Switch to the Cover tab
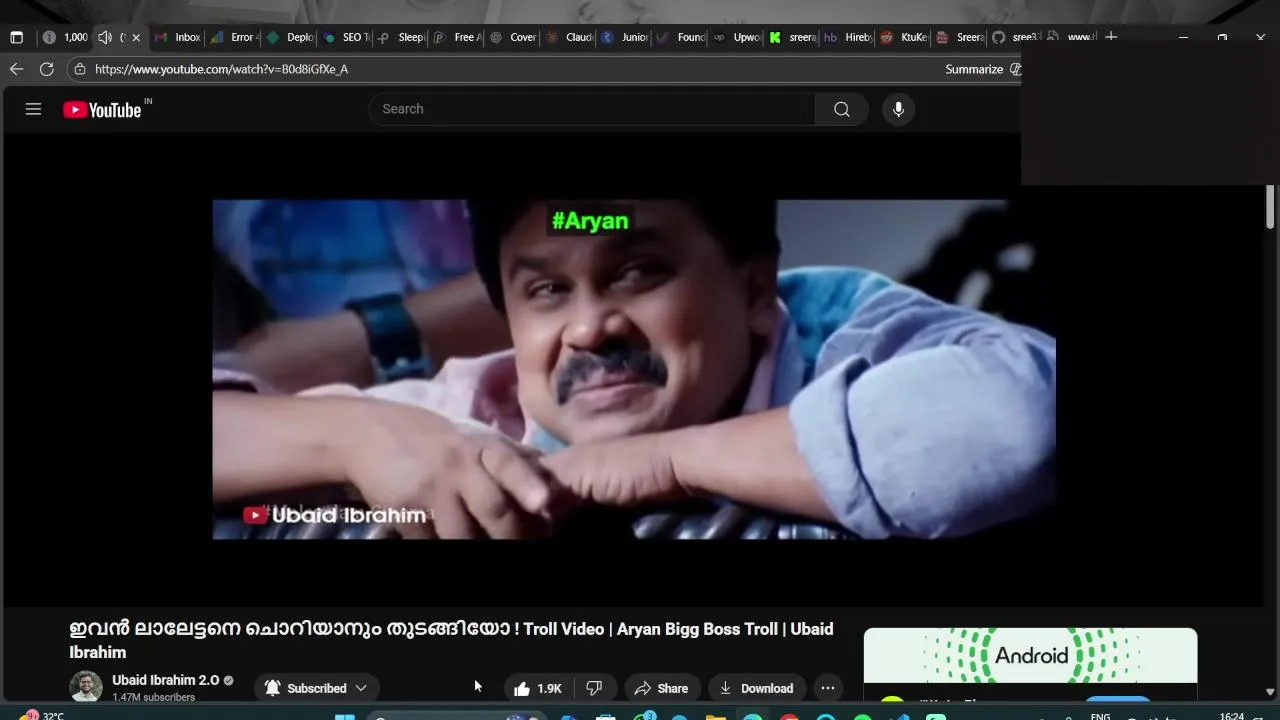This screenshot has height=720, width=1280. coord(512,37)
